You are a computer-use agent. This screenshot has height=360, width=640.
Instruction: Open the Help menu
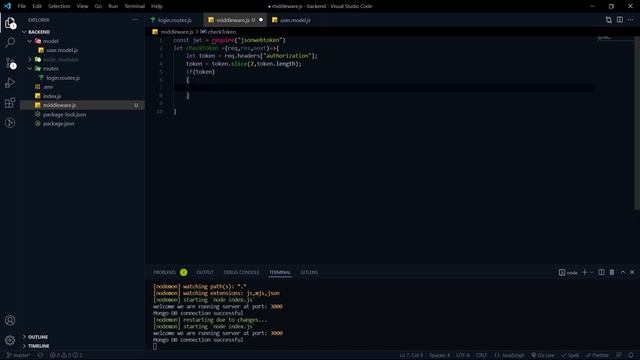click(157, 6)
